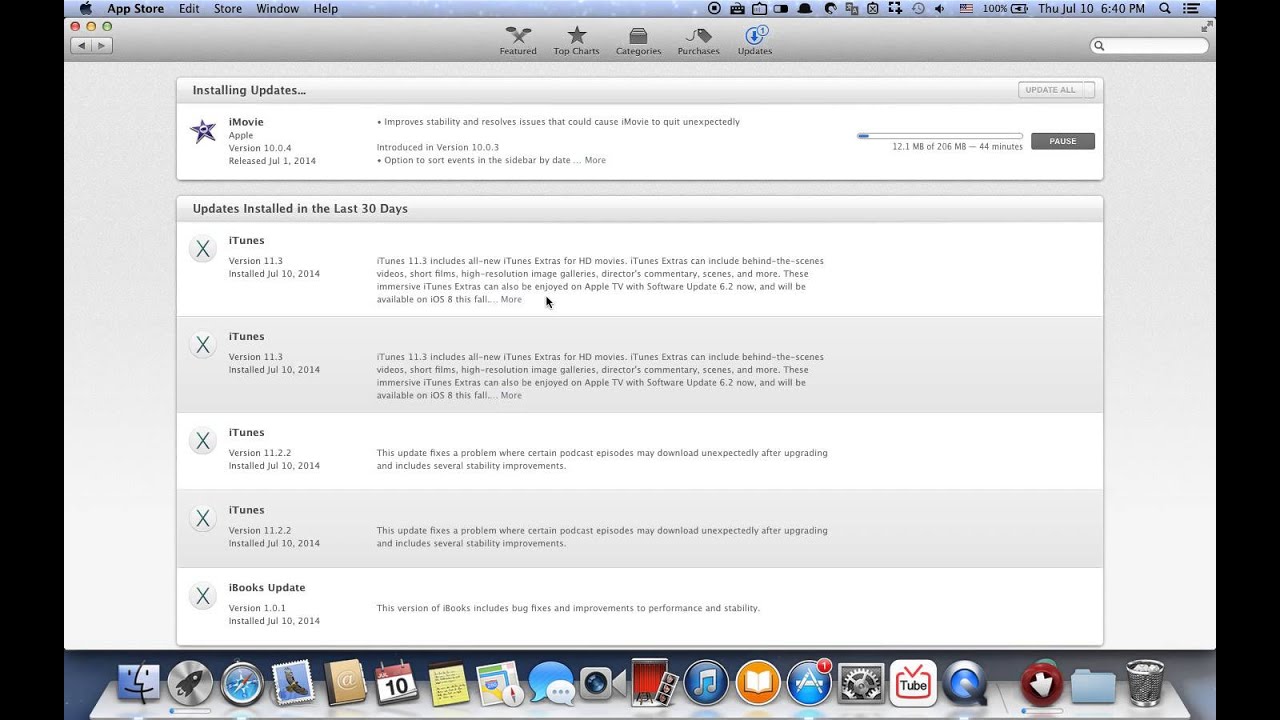Pause the iMovie update download

coord(1062,141)
